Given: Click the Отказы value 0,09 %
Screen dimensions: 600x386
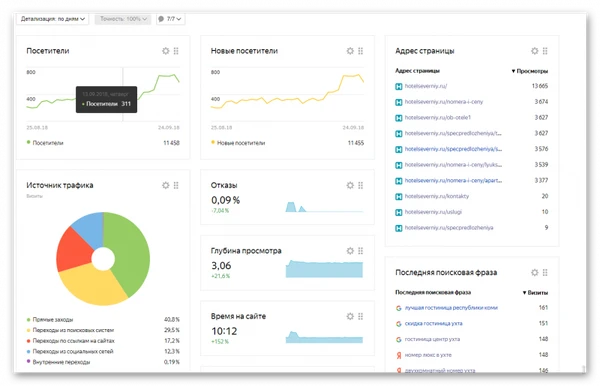Looking at the screenshot, I should click(225, 200).
